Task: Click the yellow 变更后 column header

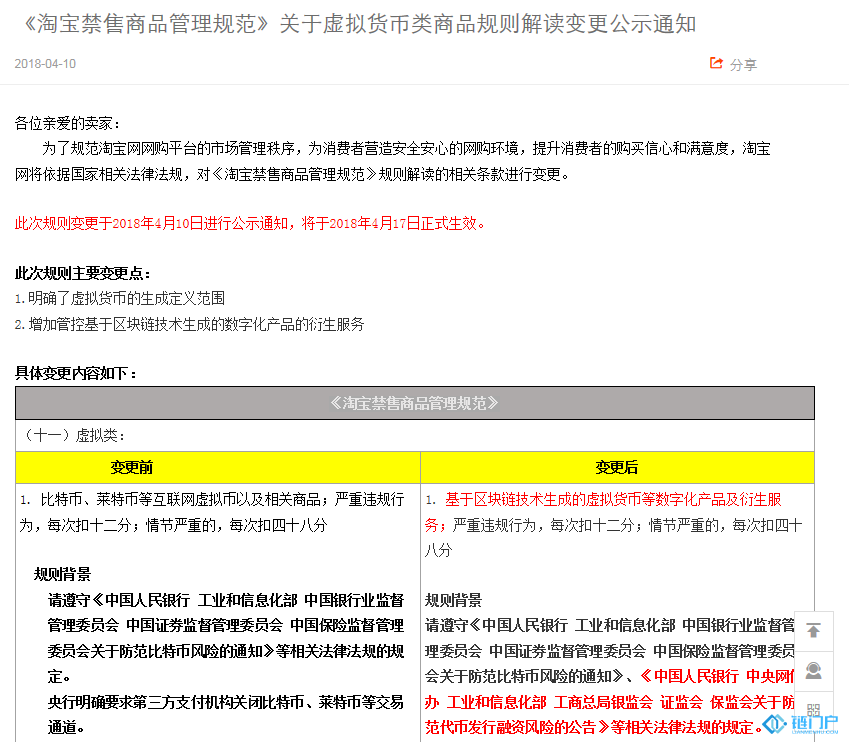Action: 617,467
